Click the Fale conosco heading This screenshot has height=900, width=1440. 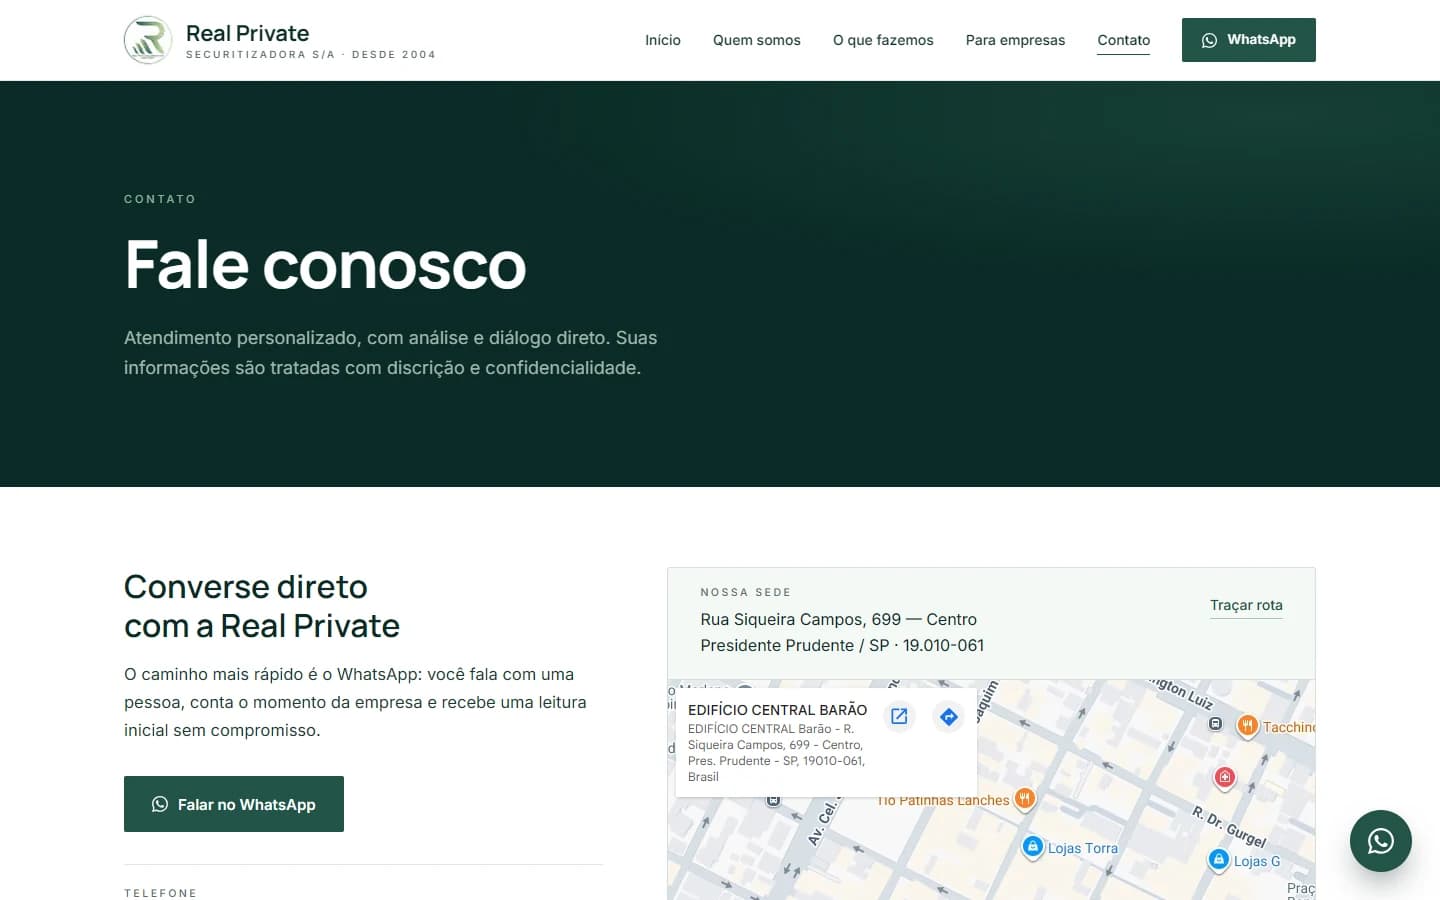point(325,265)
